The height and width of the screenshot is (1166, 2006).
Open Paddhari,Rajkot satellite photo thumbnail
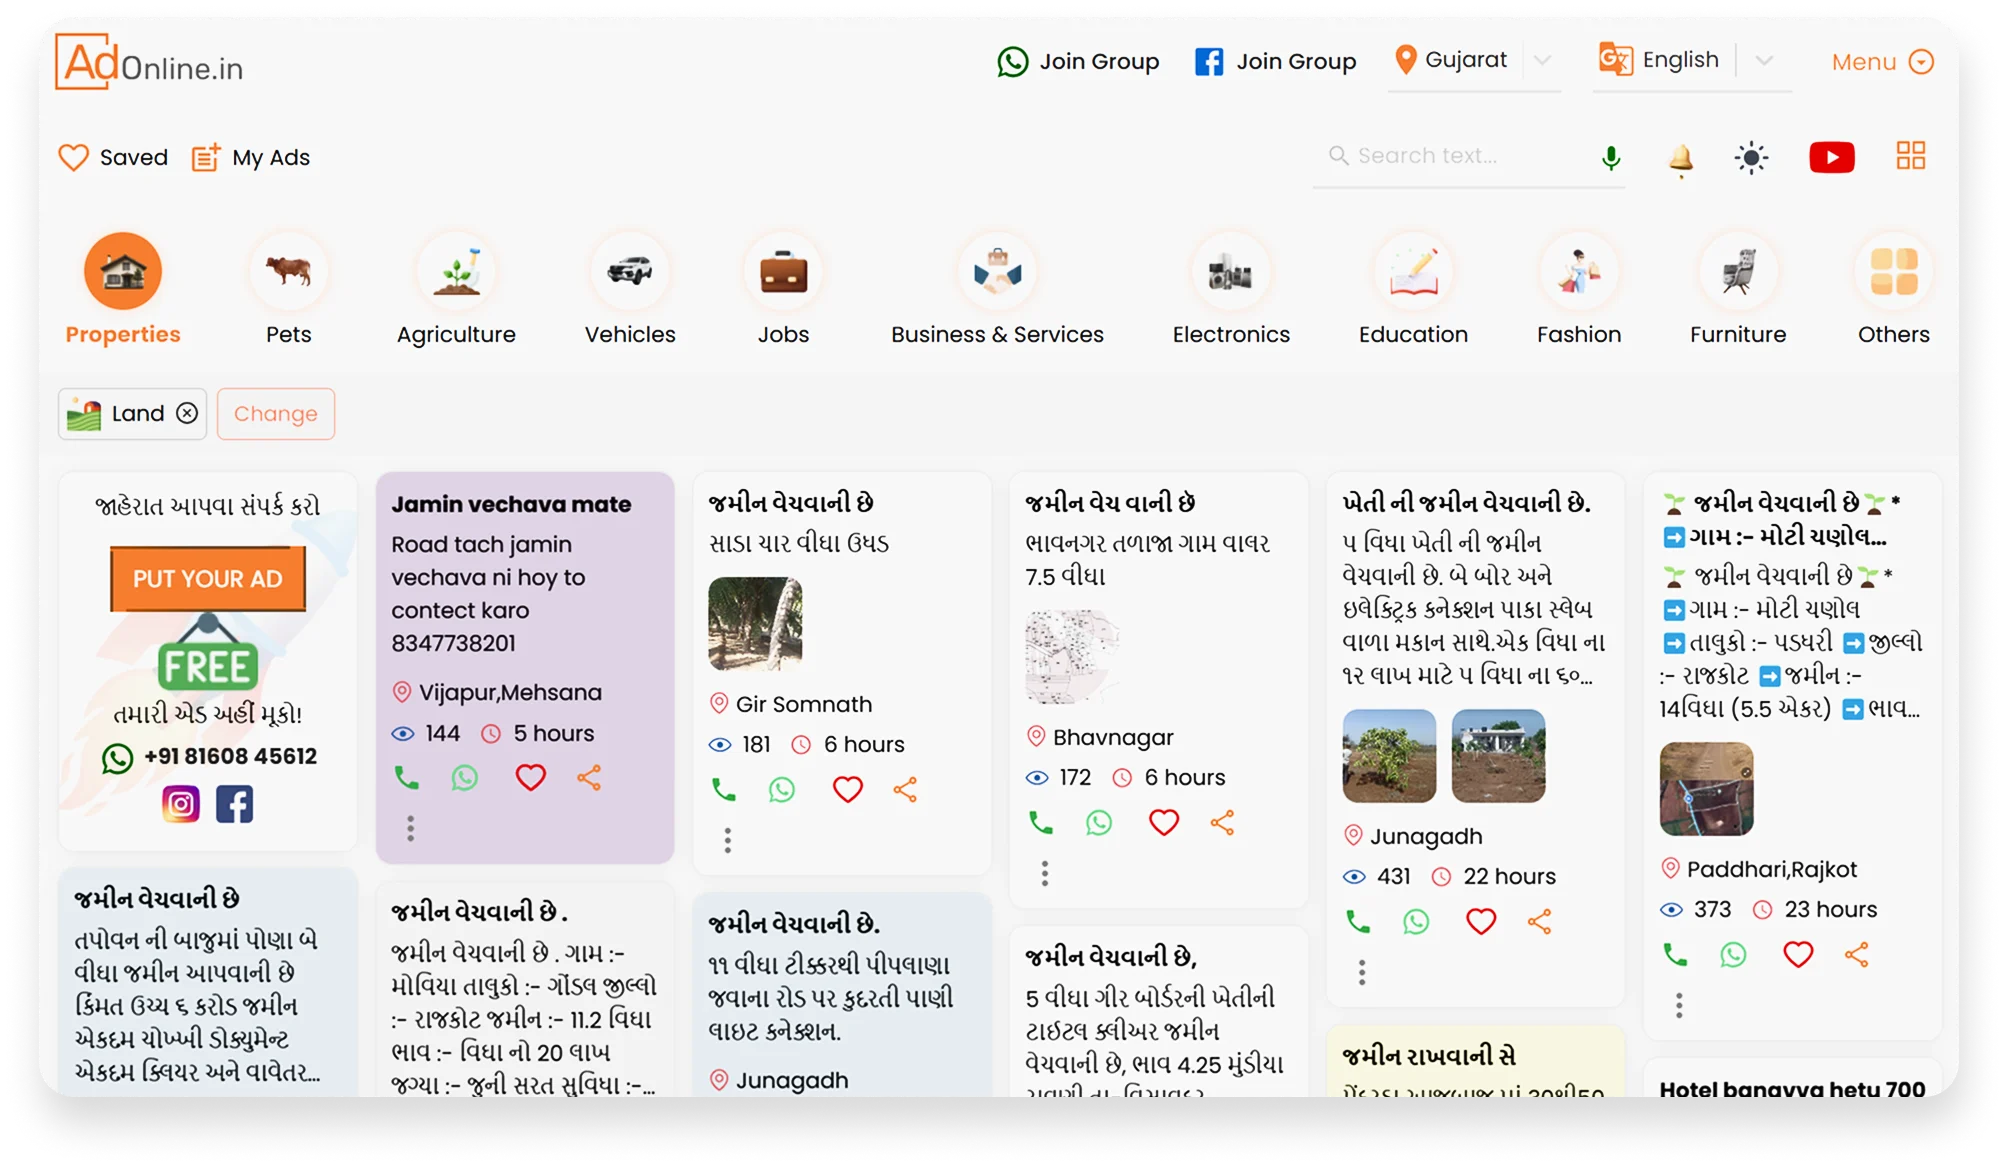coord(1706,789)
